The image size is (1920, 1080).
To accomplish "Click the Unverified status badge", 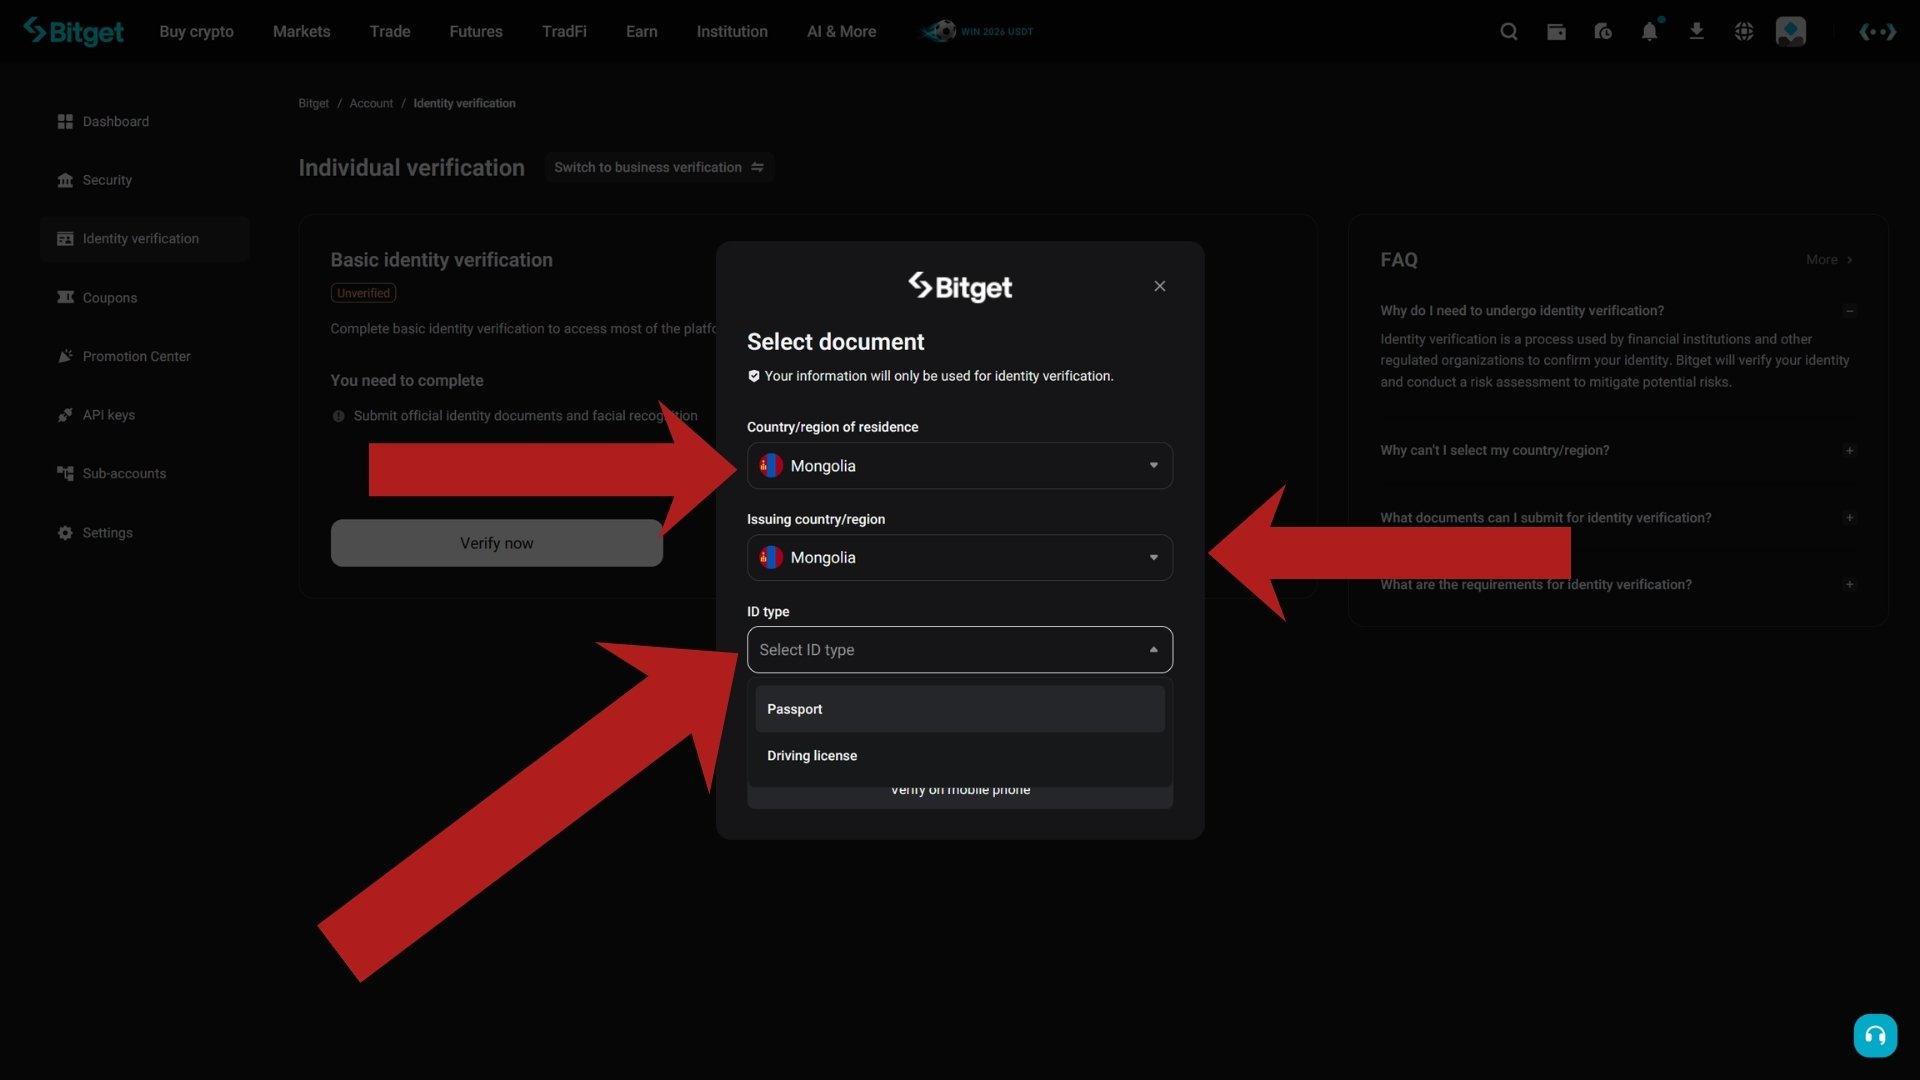I will click(x=363, y=293).
